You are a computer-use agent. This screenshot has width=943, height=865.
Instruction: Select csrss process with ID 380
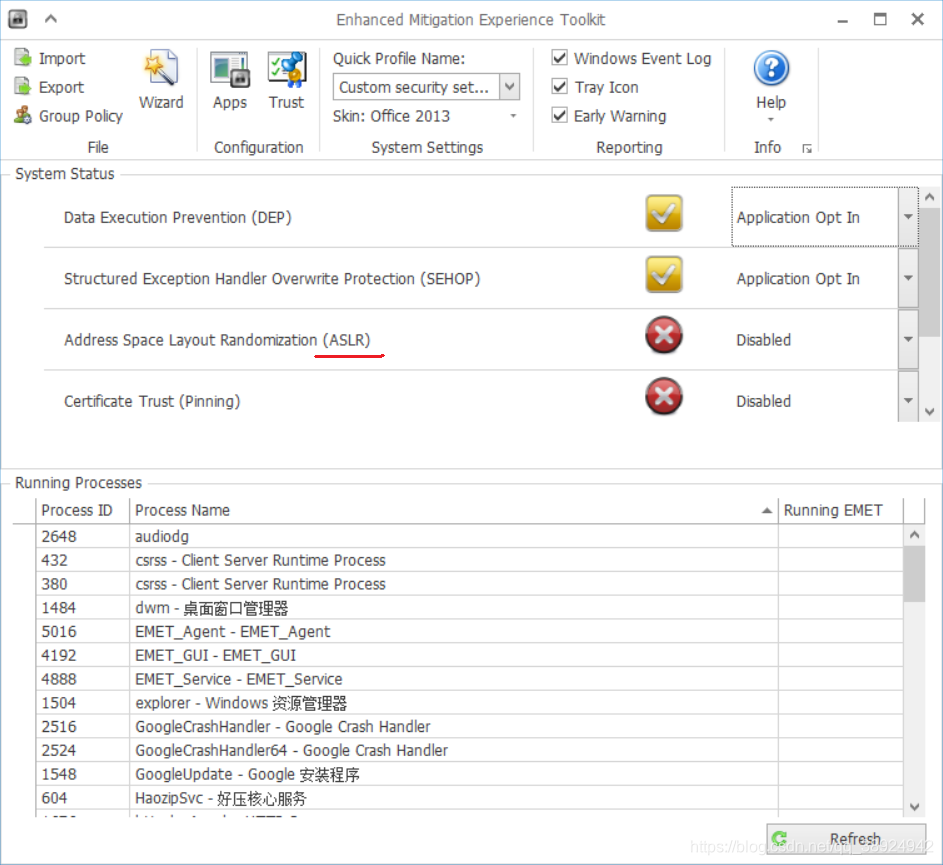469,583
